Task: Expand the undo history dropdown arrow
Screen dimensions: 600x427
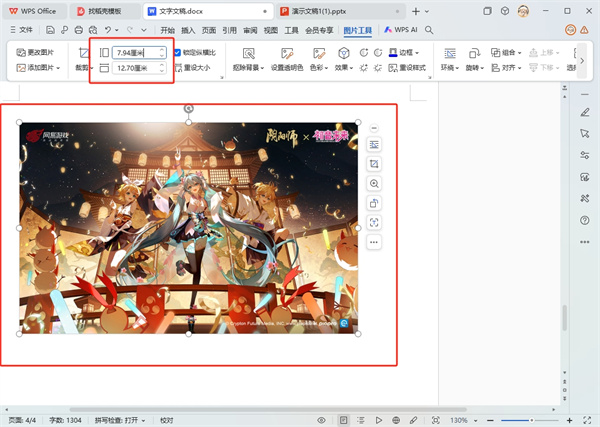Action: coord(117,30)
